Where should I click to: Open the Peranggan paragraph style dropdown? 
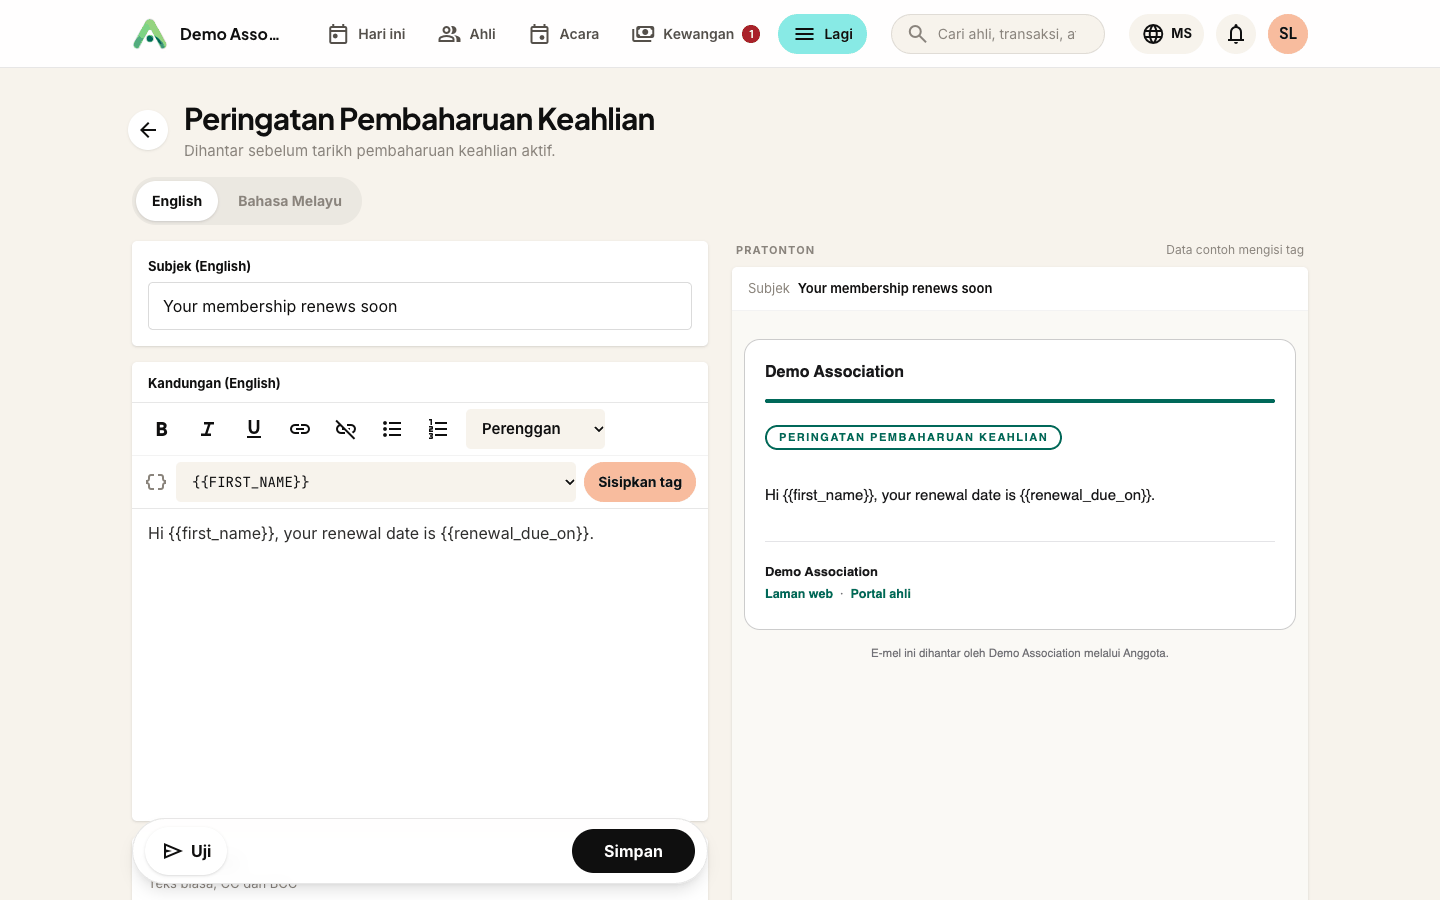pos(536,429)
